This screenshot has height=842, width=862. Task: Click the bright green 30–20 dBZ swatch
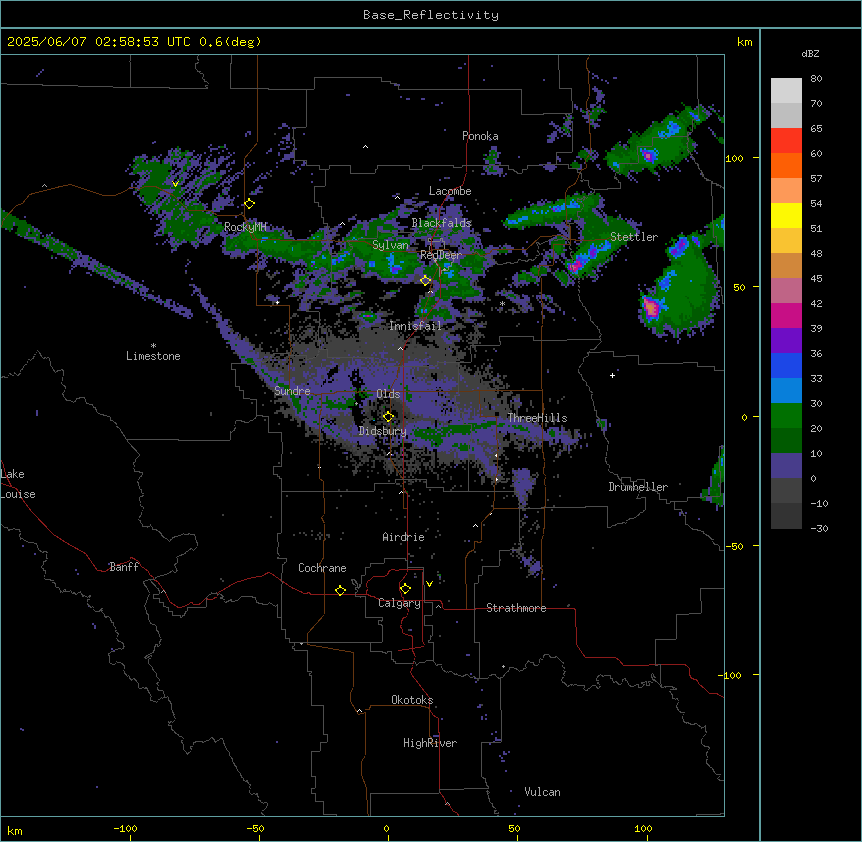point(786,416)
